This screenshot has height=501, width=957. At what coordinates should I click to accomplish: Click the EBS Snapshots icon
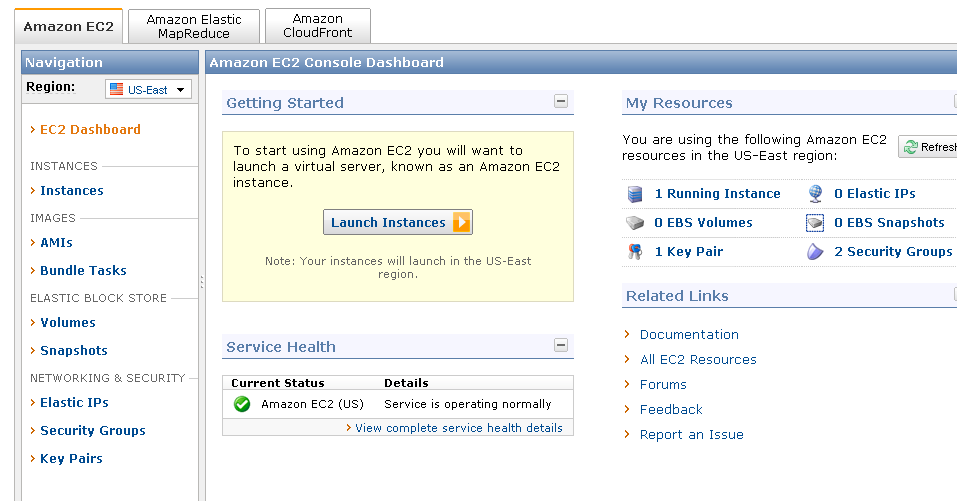tap(815, 223)
